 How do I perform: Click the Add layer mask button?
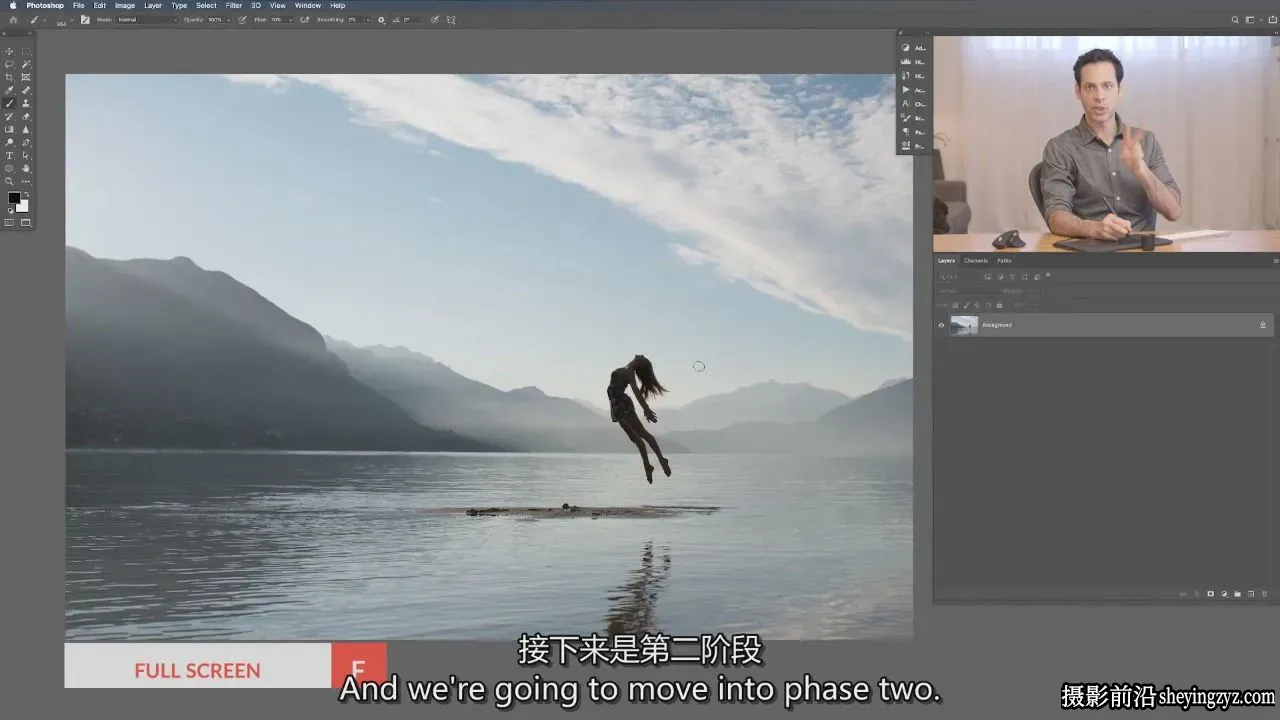tap(1211, 594)
